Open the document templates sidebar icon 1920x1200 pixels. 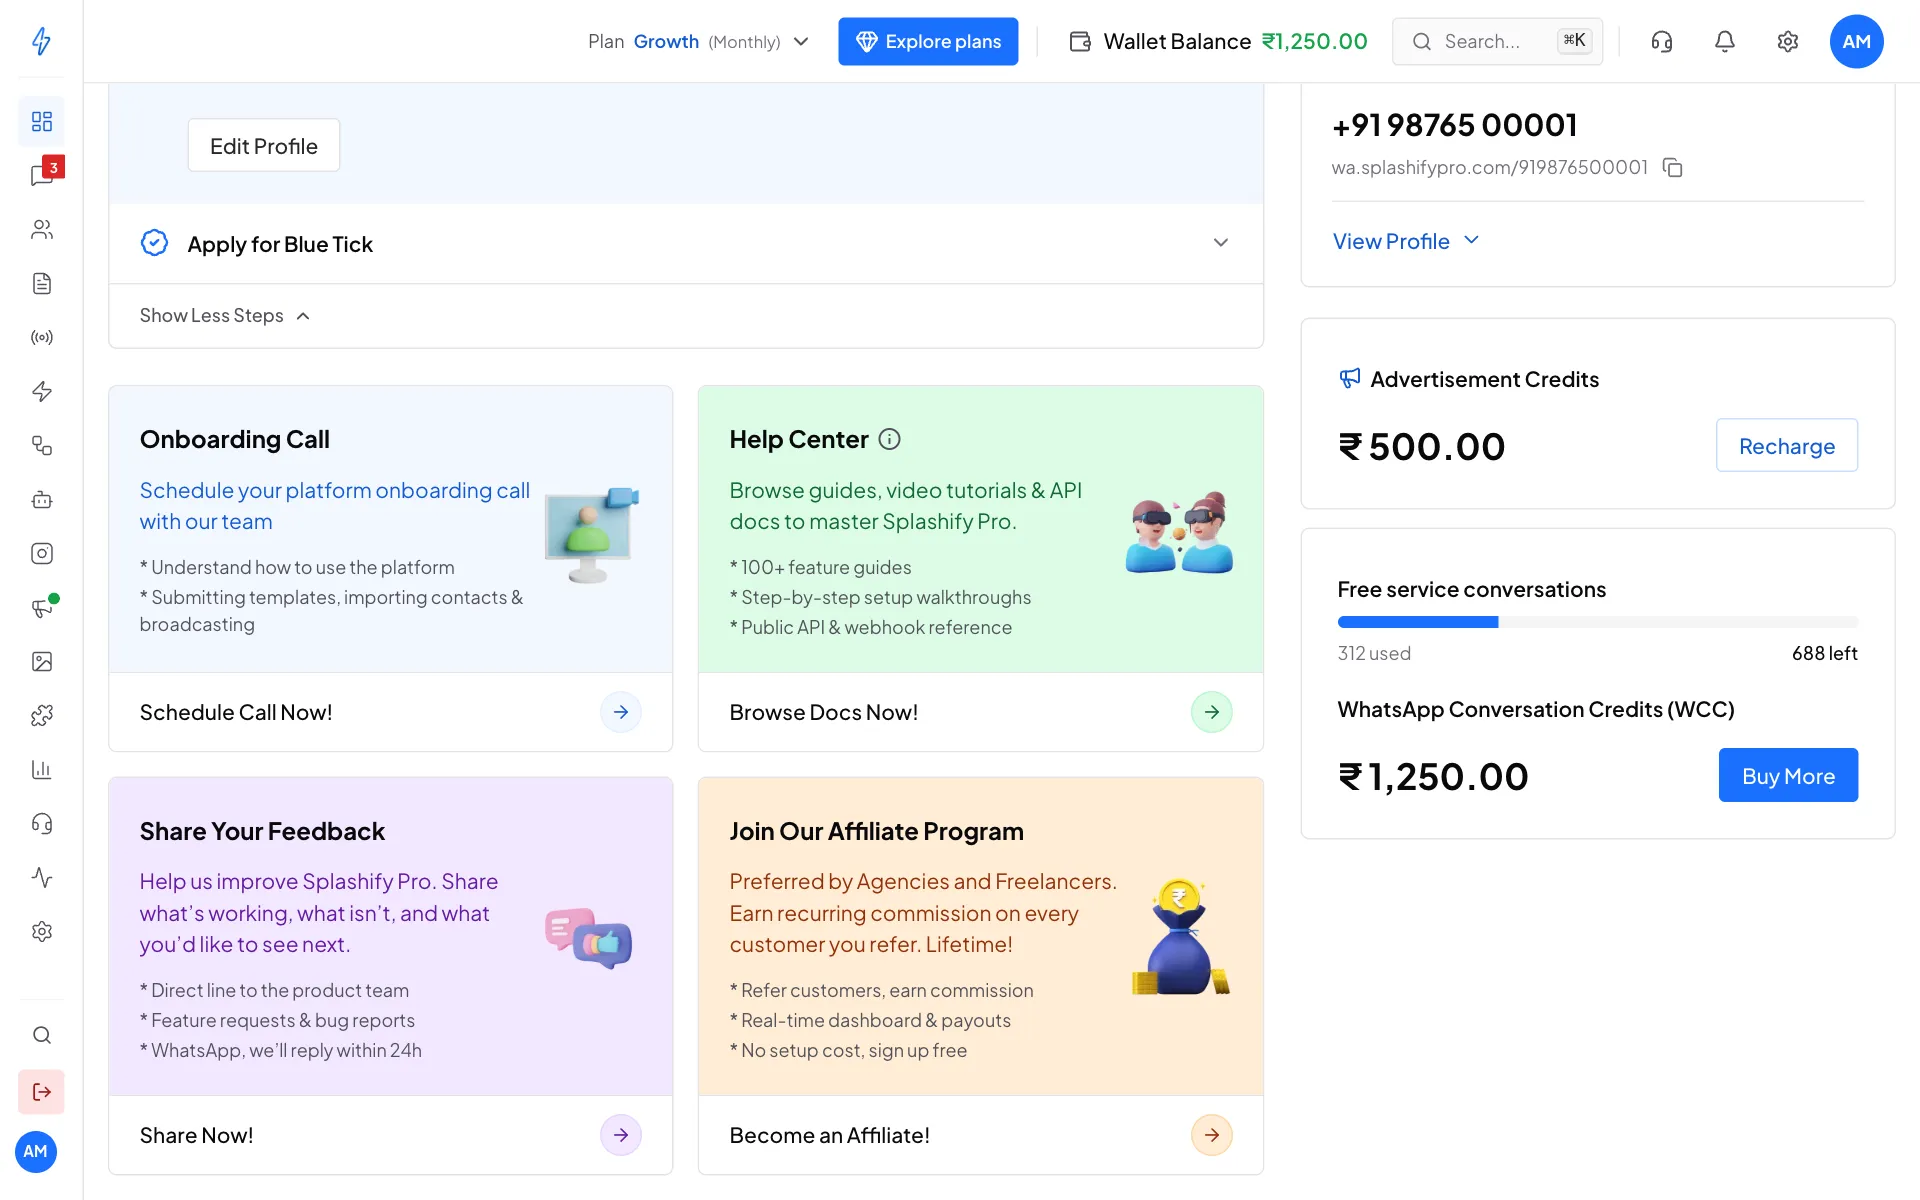(x=41, y=283)
